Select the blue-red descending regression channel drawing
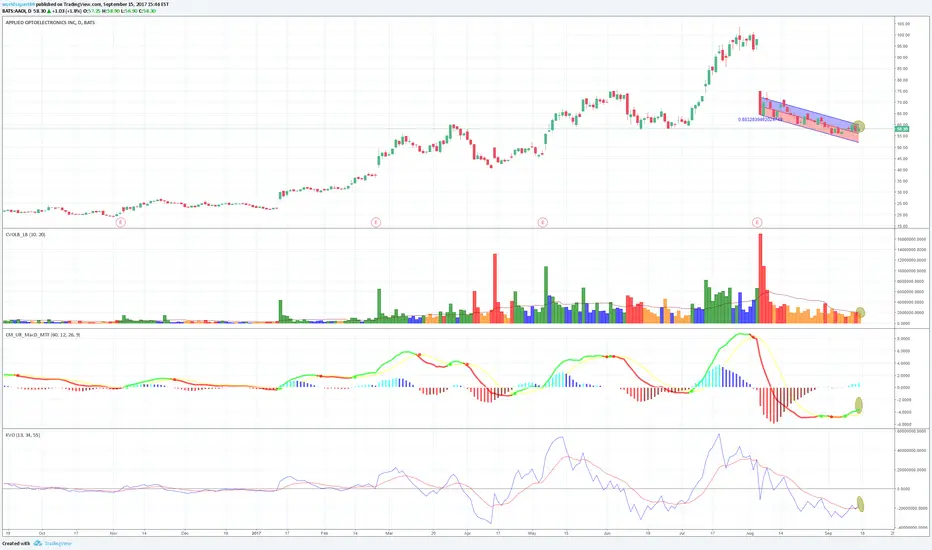The height and width of the screenshot is (550, 932). click(x=808, y=119)
